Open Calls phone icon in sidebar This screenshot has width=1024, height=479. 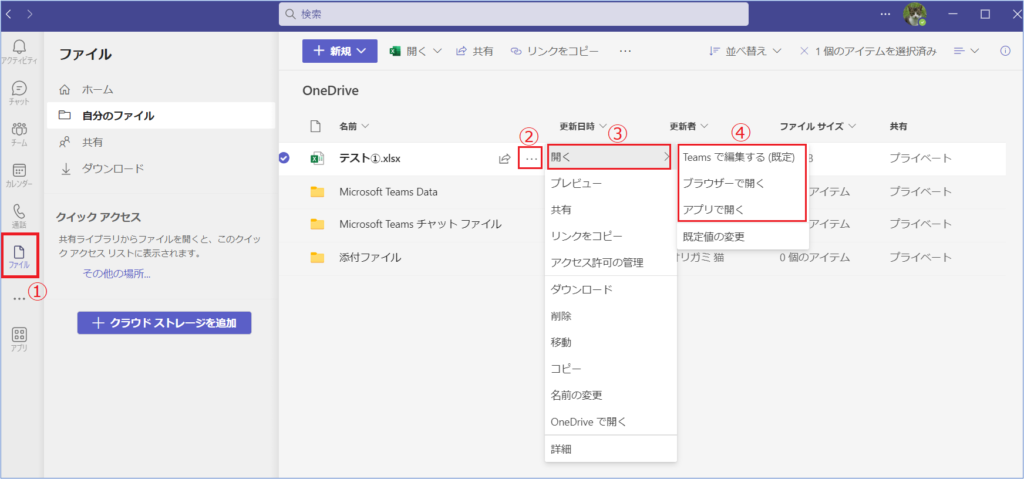tap(20, 217)
